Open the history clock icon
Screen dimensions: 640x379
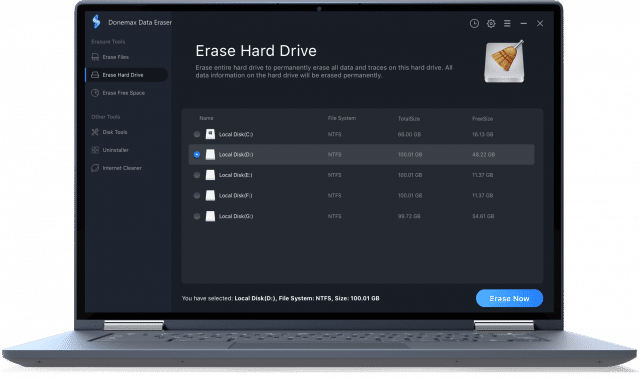(x=474, y=23)
